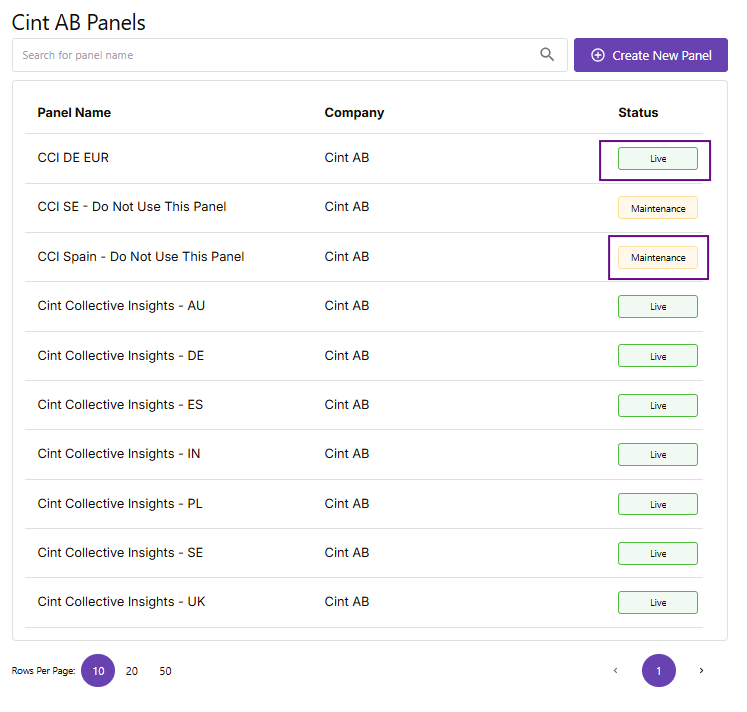
Task: Open Cint Collective Insights - UK
Action: (x=121, y=602)
